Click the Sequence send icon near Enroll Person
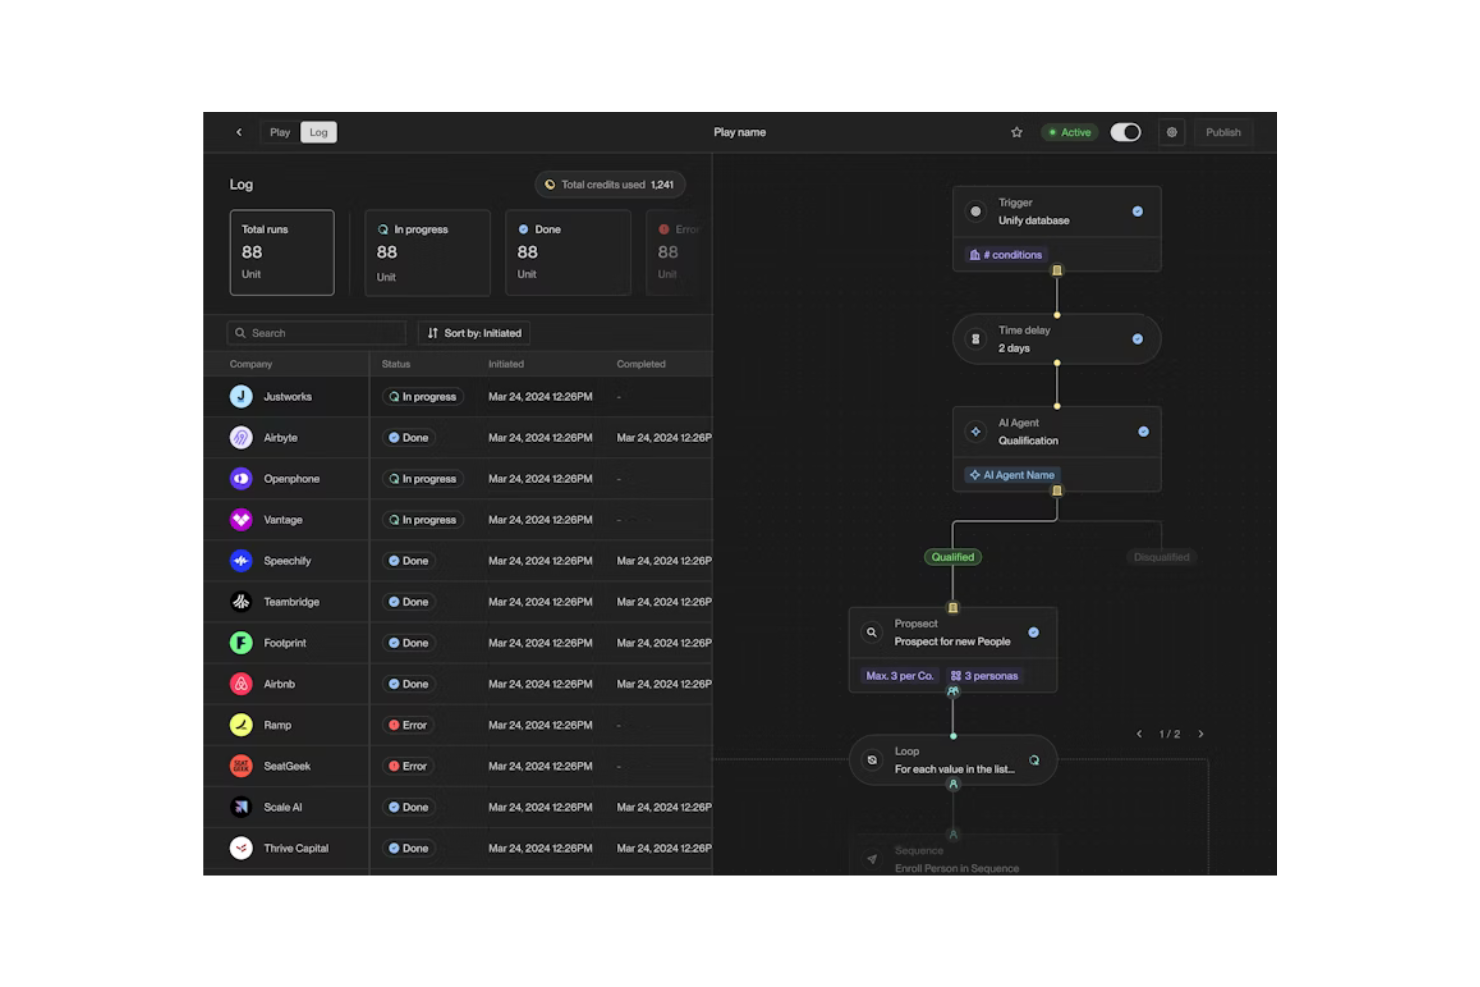 click(x=871, y=859)
